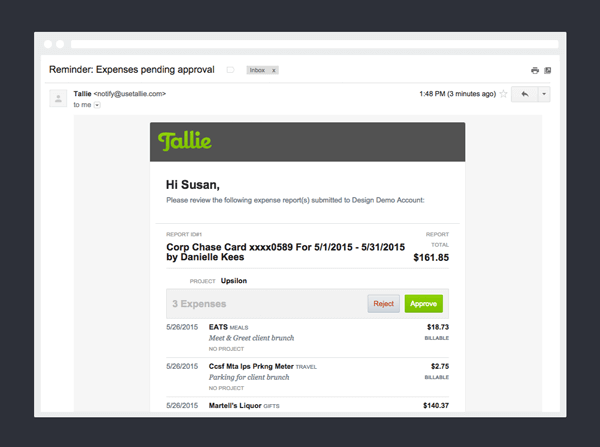Star this email from Tallie
The width and height of the screenshot is (600, 447).
coord(504,94)
